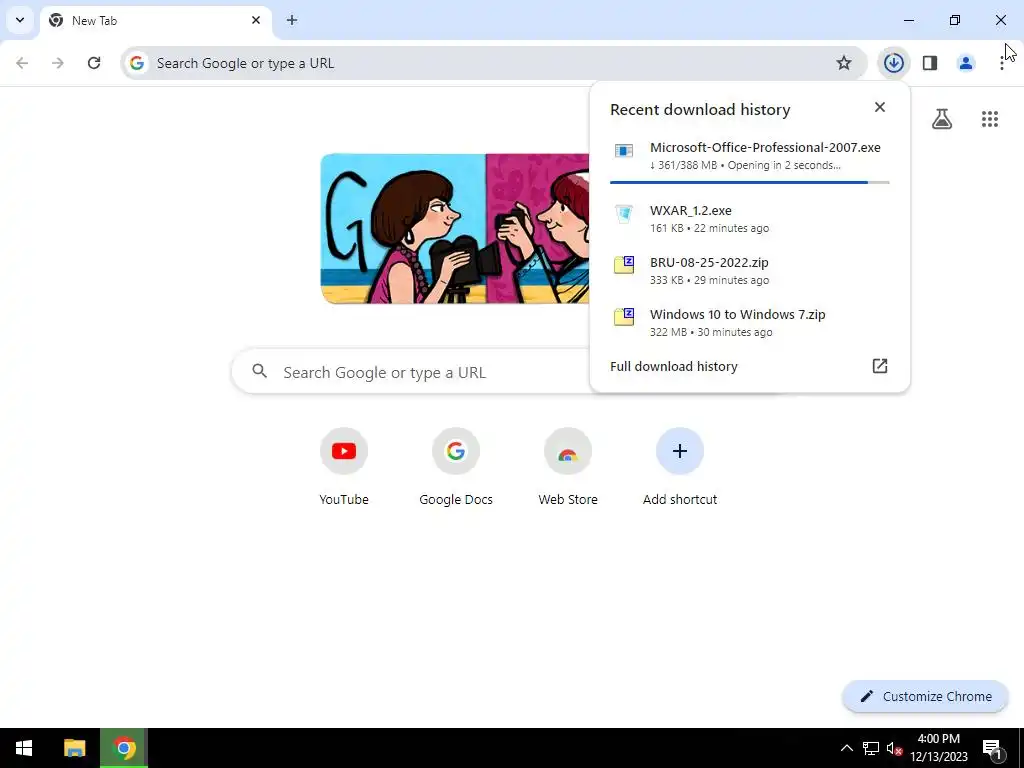Open Windows 10 to Windows 7.zip entry
This screenshot has width=1024, height=768.
pyautogui.click(x=750, y=323)
